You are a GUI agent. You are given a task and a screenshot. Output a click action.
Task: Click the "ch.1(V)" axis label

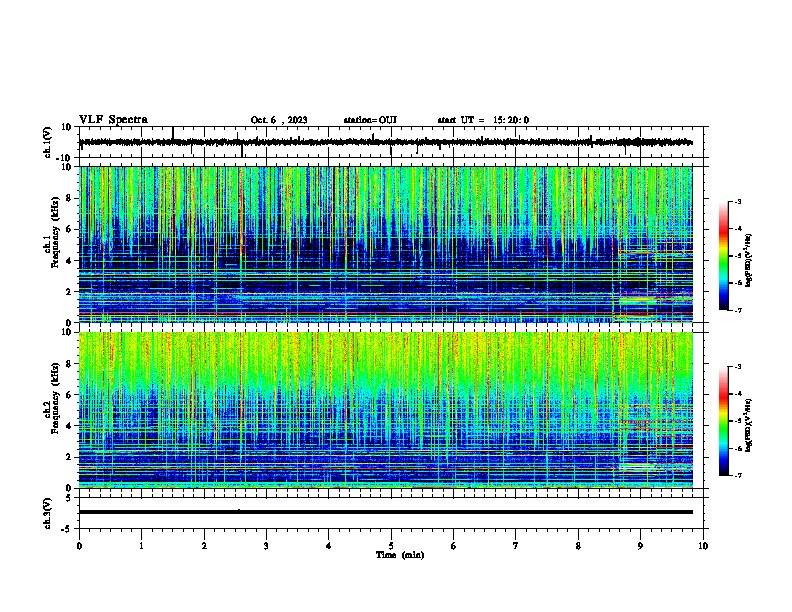(48, 142)
